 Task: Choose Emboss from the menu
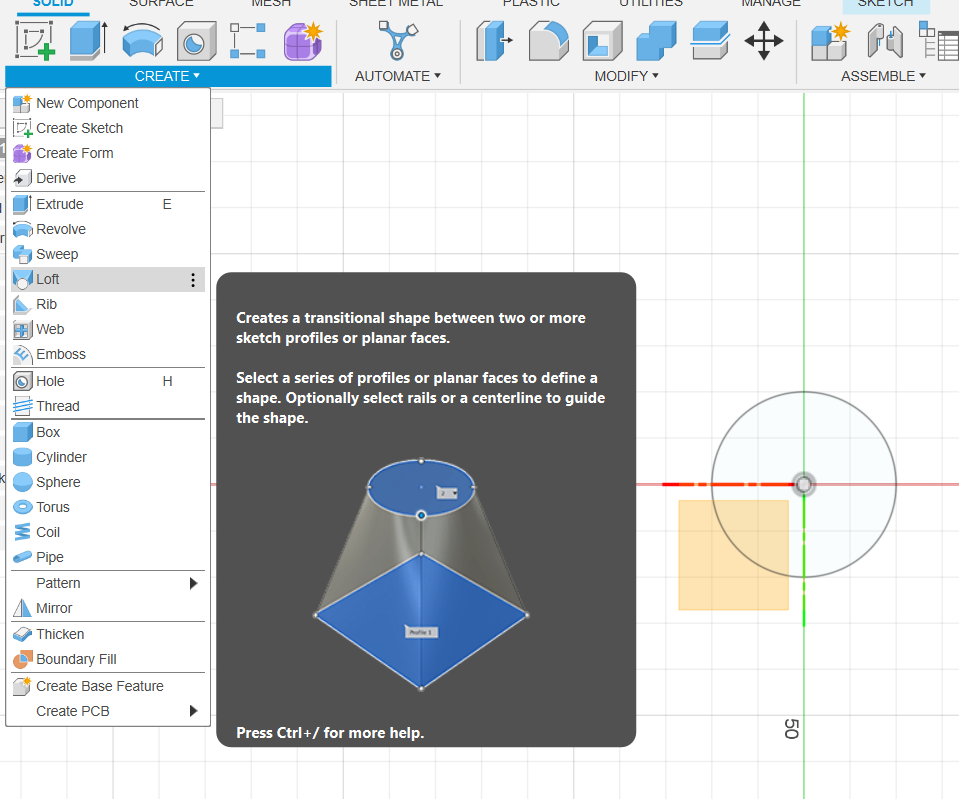(108, 354)
